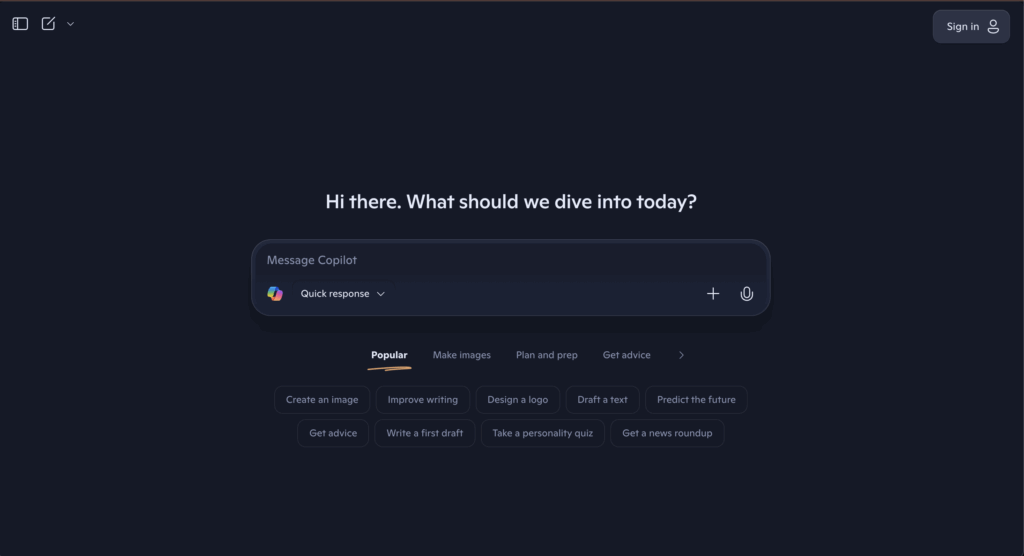Select the Design a logo suggestion
This screenshot has width=1024, height=556.
517,400
